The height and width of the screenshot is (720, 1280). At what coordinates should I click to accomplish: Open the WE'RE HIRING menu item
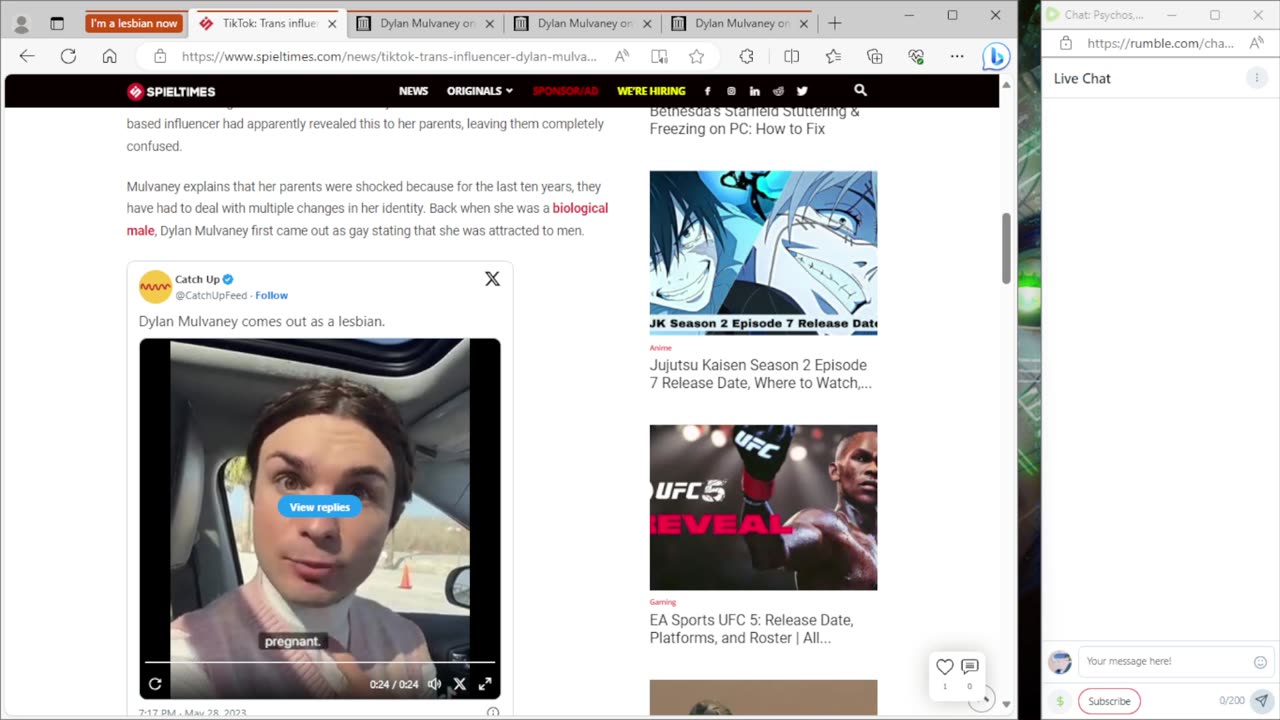tap(651, 91)
